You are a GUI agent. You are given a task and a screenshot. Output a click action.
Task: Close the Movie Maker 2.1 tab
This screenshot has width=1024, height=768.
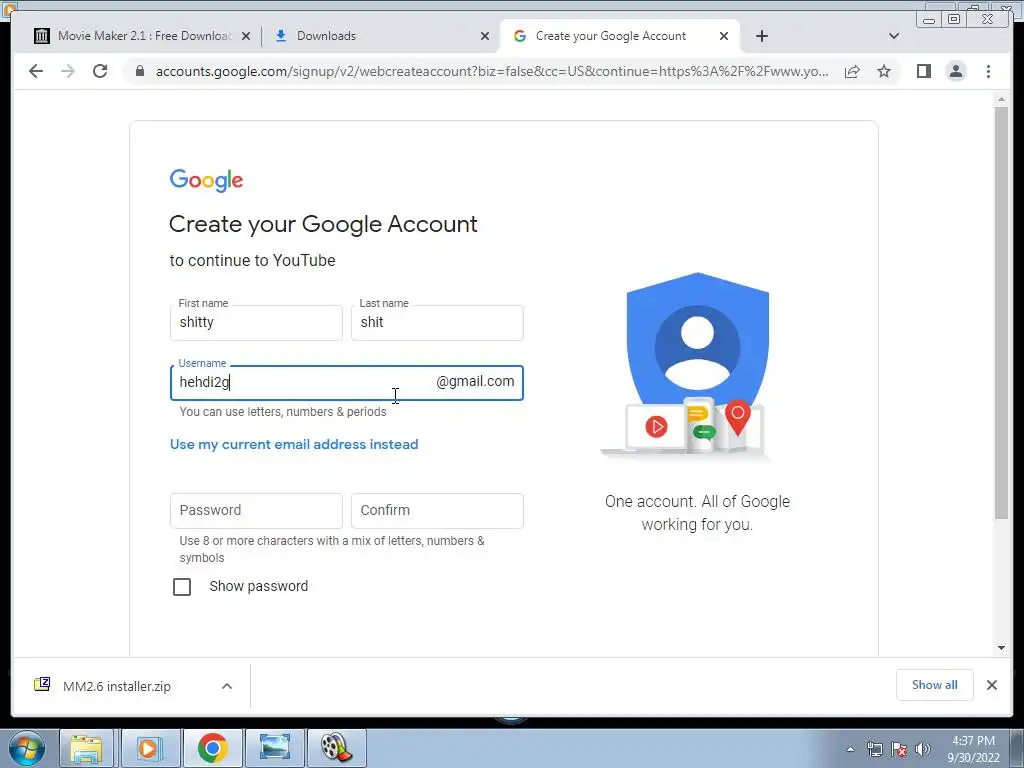[246, 37]
